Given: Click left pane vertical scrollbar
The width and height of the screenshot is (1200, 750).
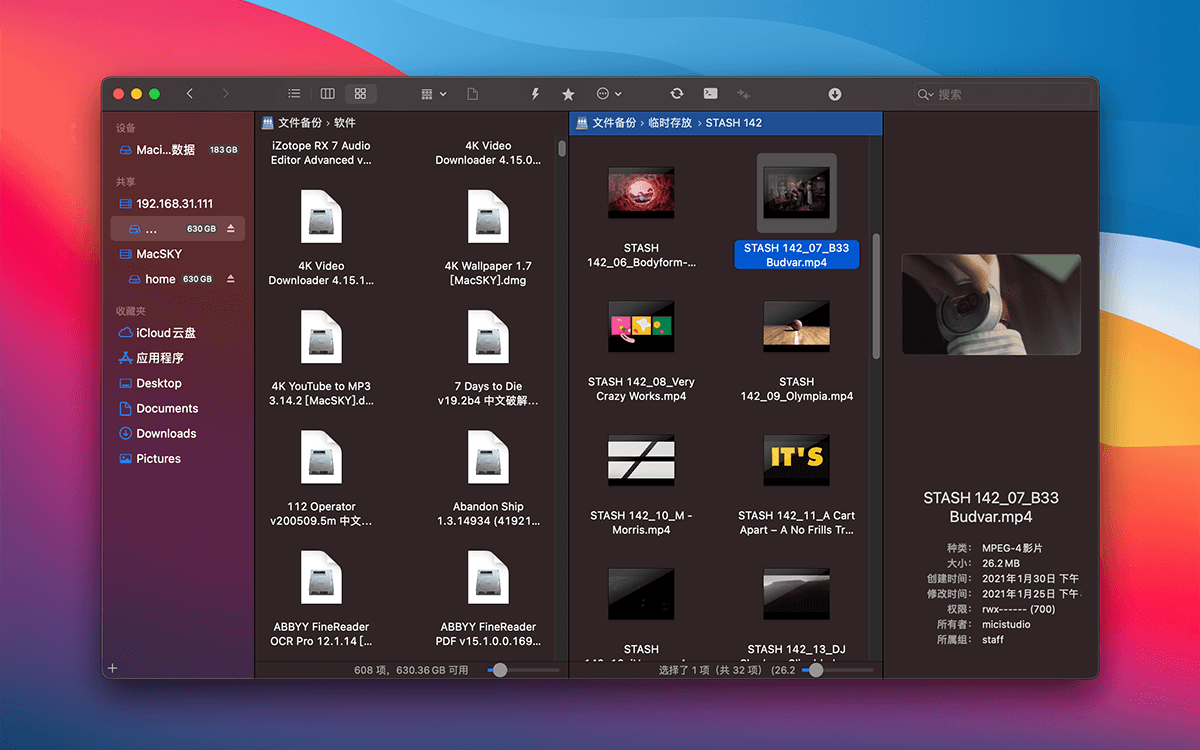Looking at the screenshot, I should pyautogui.click(x=562, y=149).
